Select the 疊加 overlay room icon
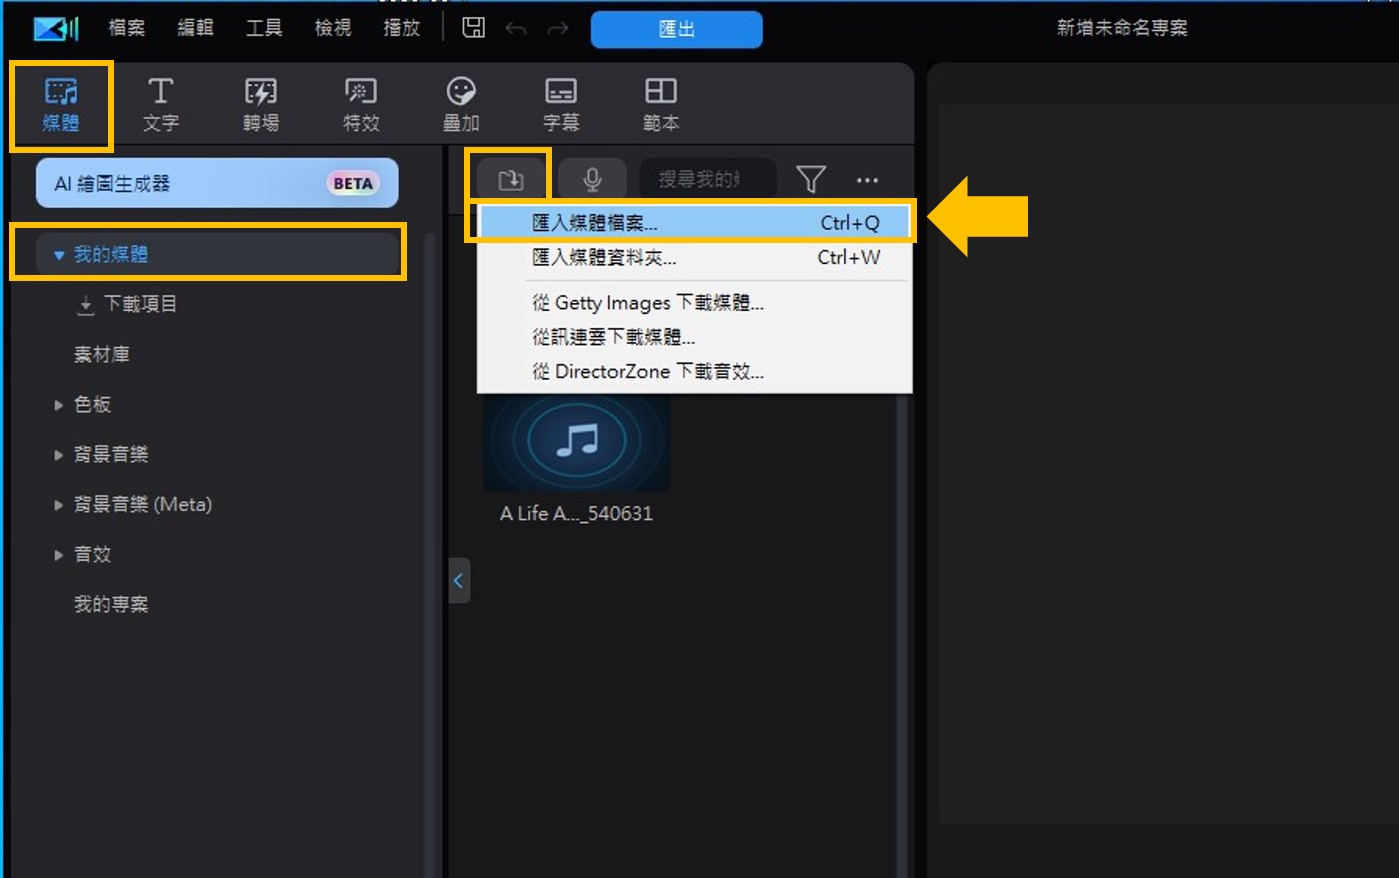The width and height of the screenshot is (1399, 878). [x=460, y=103]
